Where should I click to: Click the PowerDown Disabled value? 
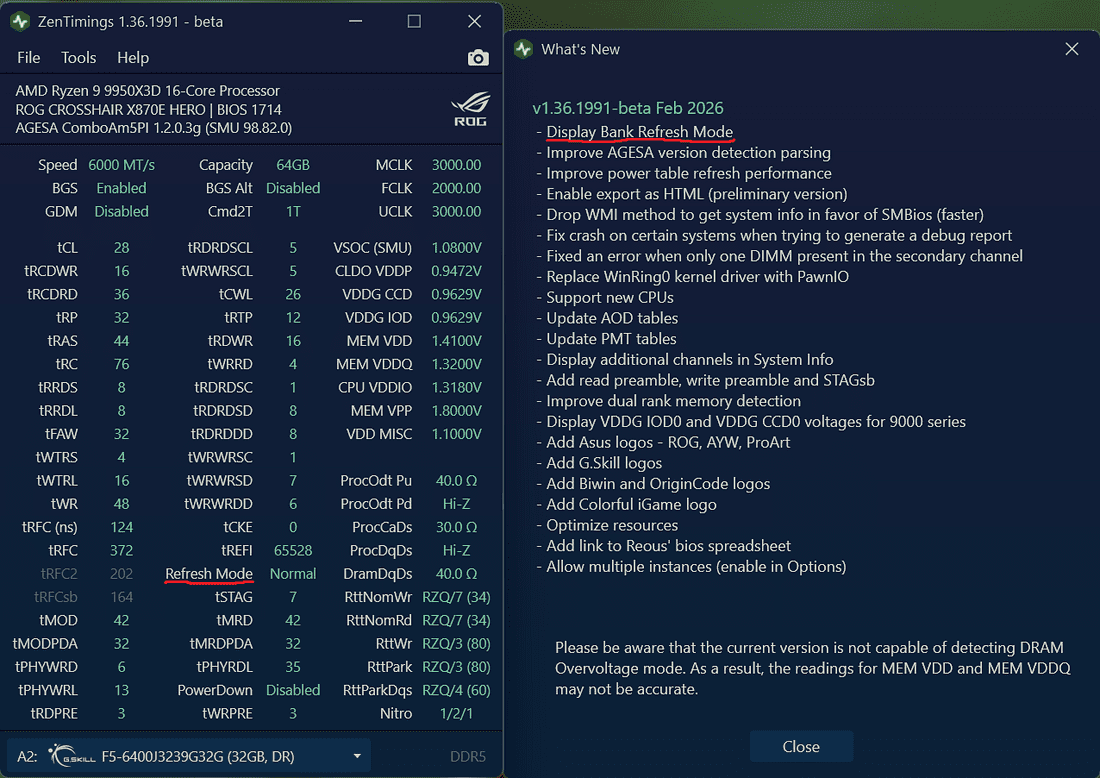[x=293, y=690]
